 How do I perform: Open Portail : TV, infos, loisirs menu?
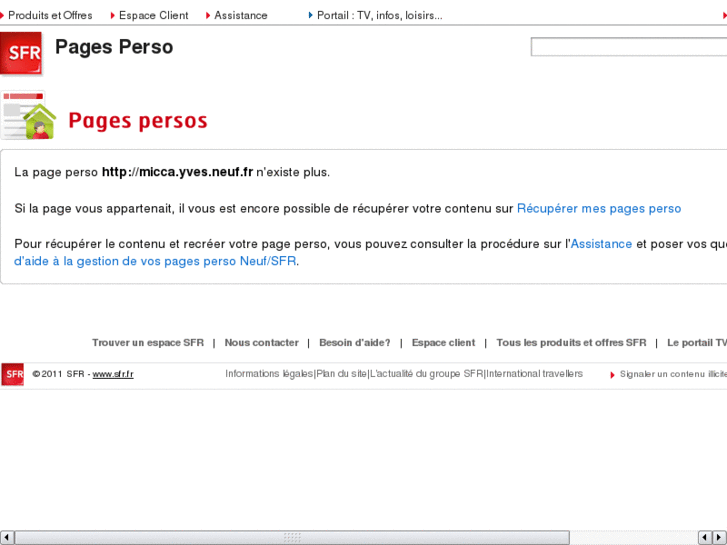point(379,15)
